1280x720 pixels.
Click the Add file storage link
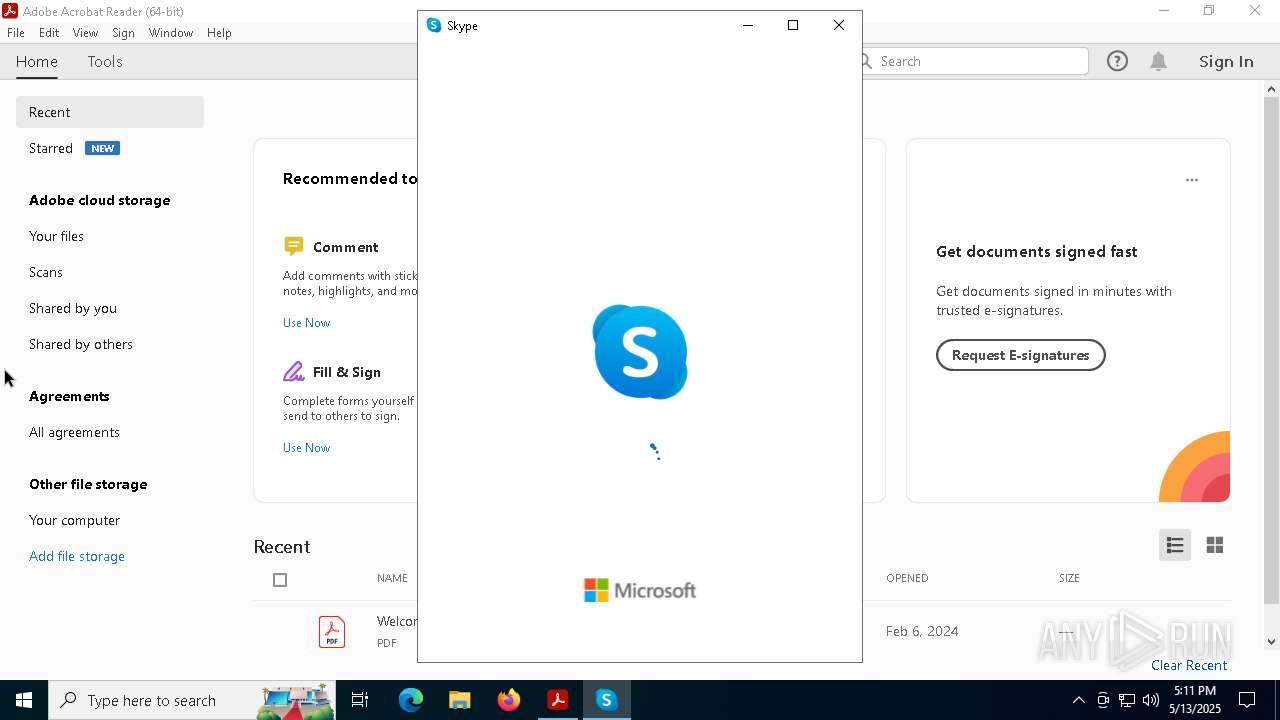[x=77, y=556]
